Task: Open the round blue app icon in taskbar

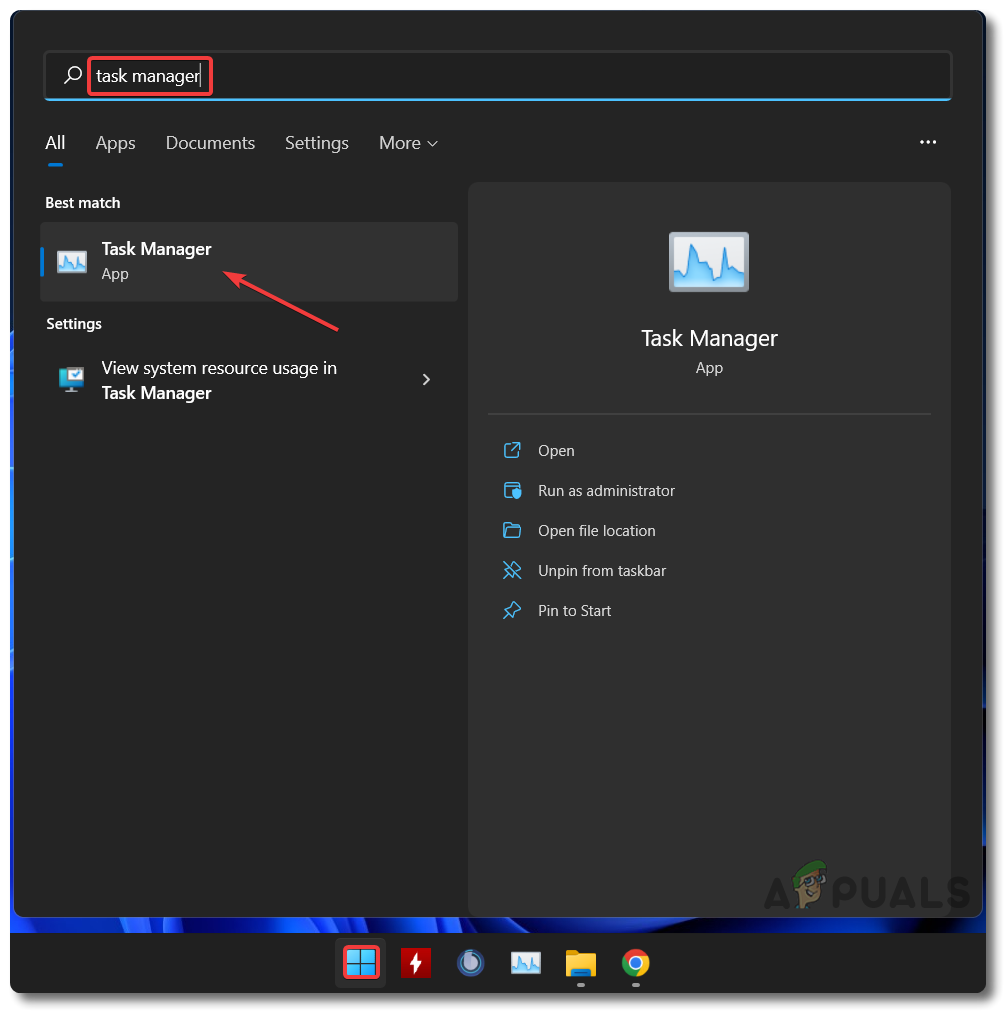Action: tap(471, 963)
